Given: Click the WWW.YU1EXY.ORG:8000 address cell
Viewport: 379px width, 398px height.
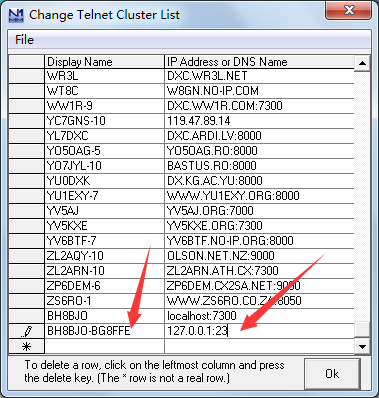Looking at the screenshot, I should (259, 196).
